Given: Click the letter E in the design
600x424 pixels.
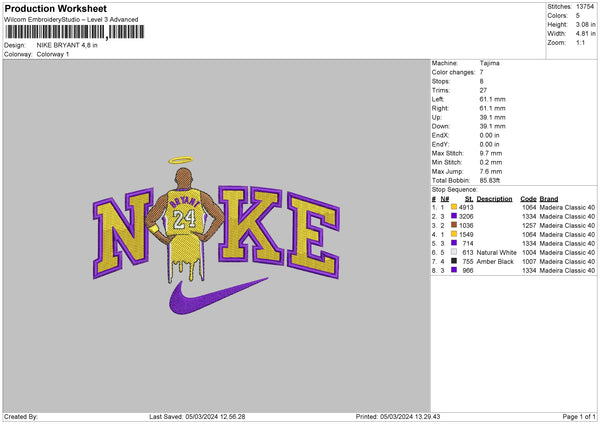Looking at the screenshot, I should (x=313, y=235).
